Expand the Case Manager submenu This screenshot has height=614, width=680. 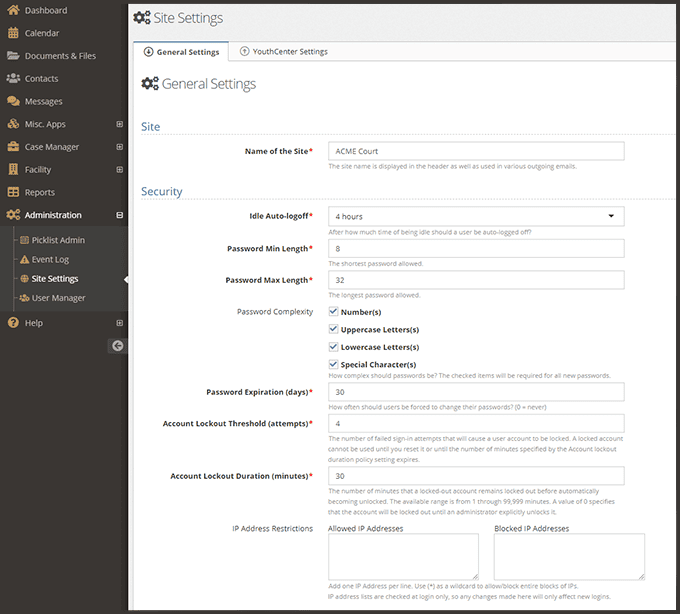(120, 147)
